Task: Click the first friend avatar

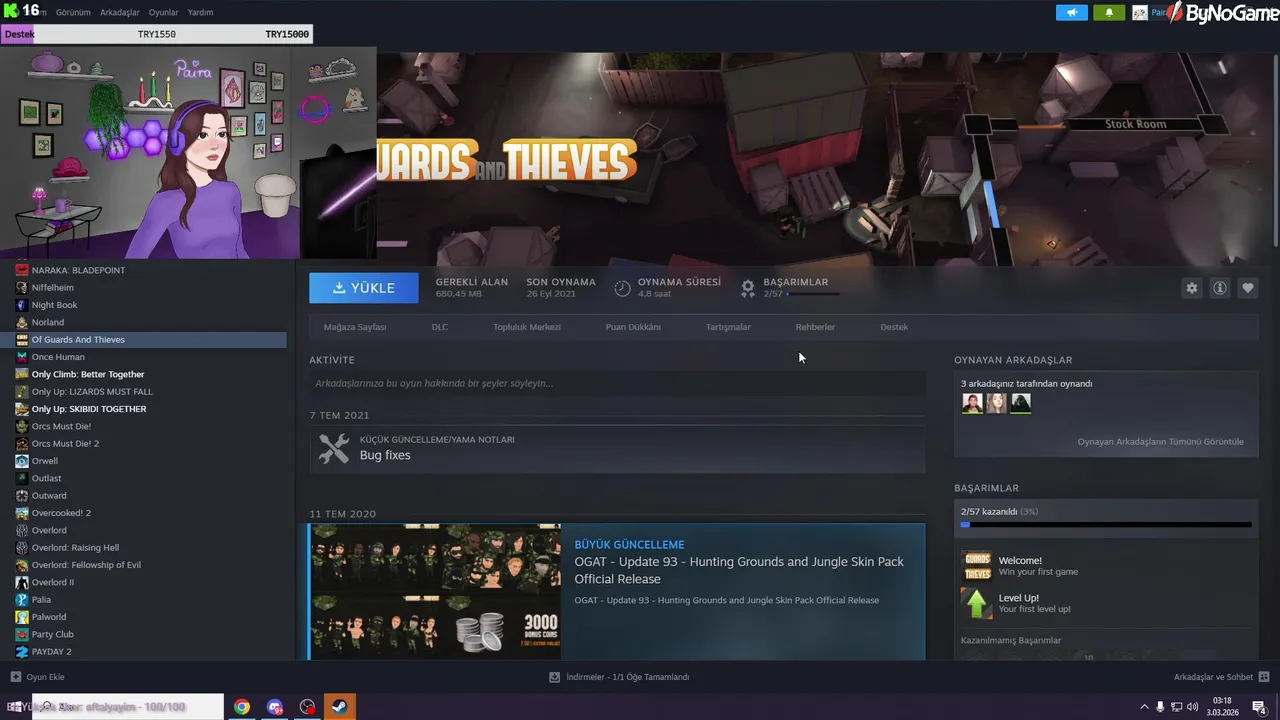Action: pos(972,403)
